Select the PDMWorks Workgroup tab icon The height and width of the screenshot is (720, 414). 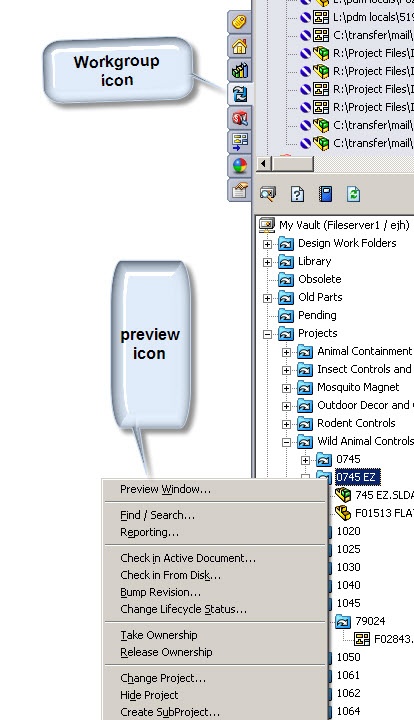tap(239, 94)
